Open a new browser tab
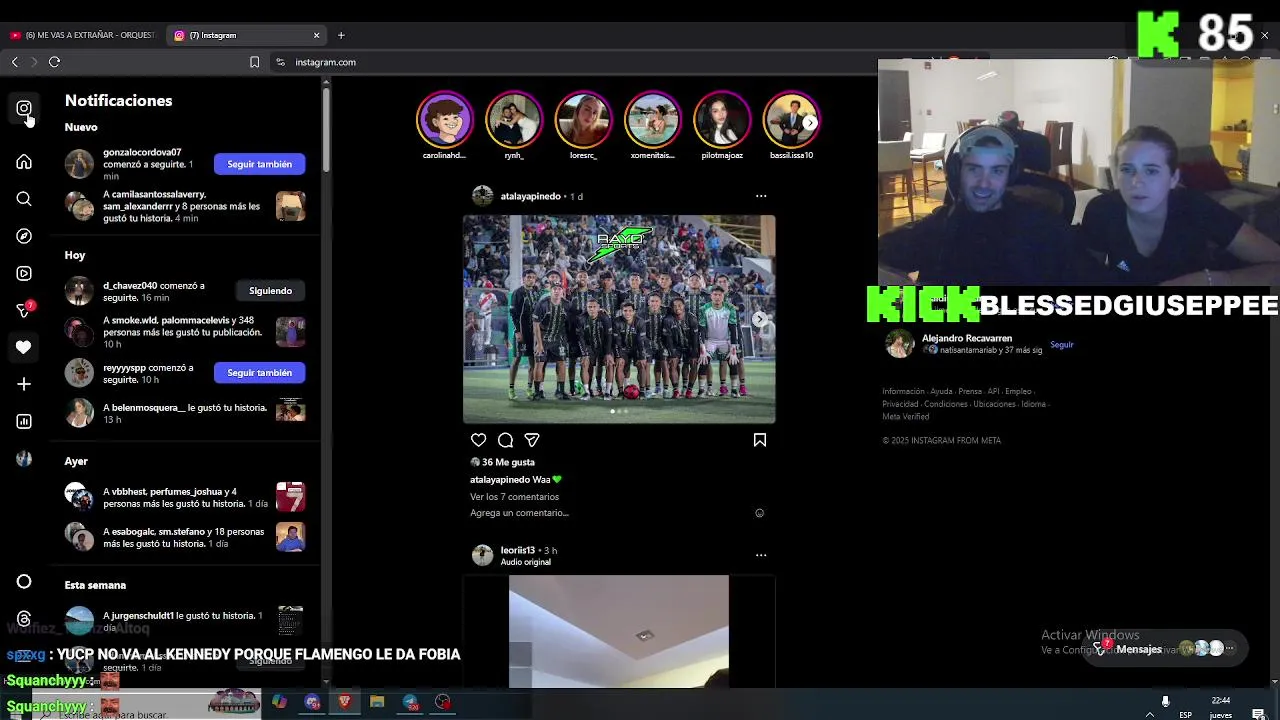This screenshot has width=1280, height=720. coord(341,35)
